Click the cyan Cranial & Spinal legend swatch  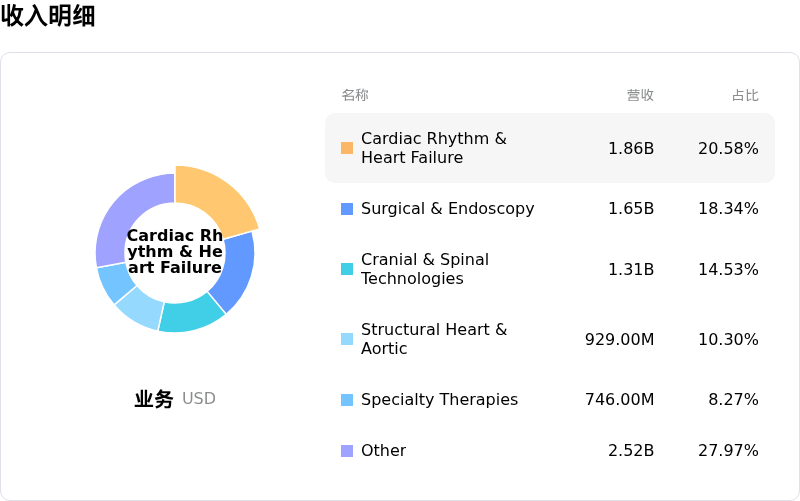pos(347,269)
